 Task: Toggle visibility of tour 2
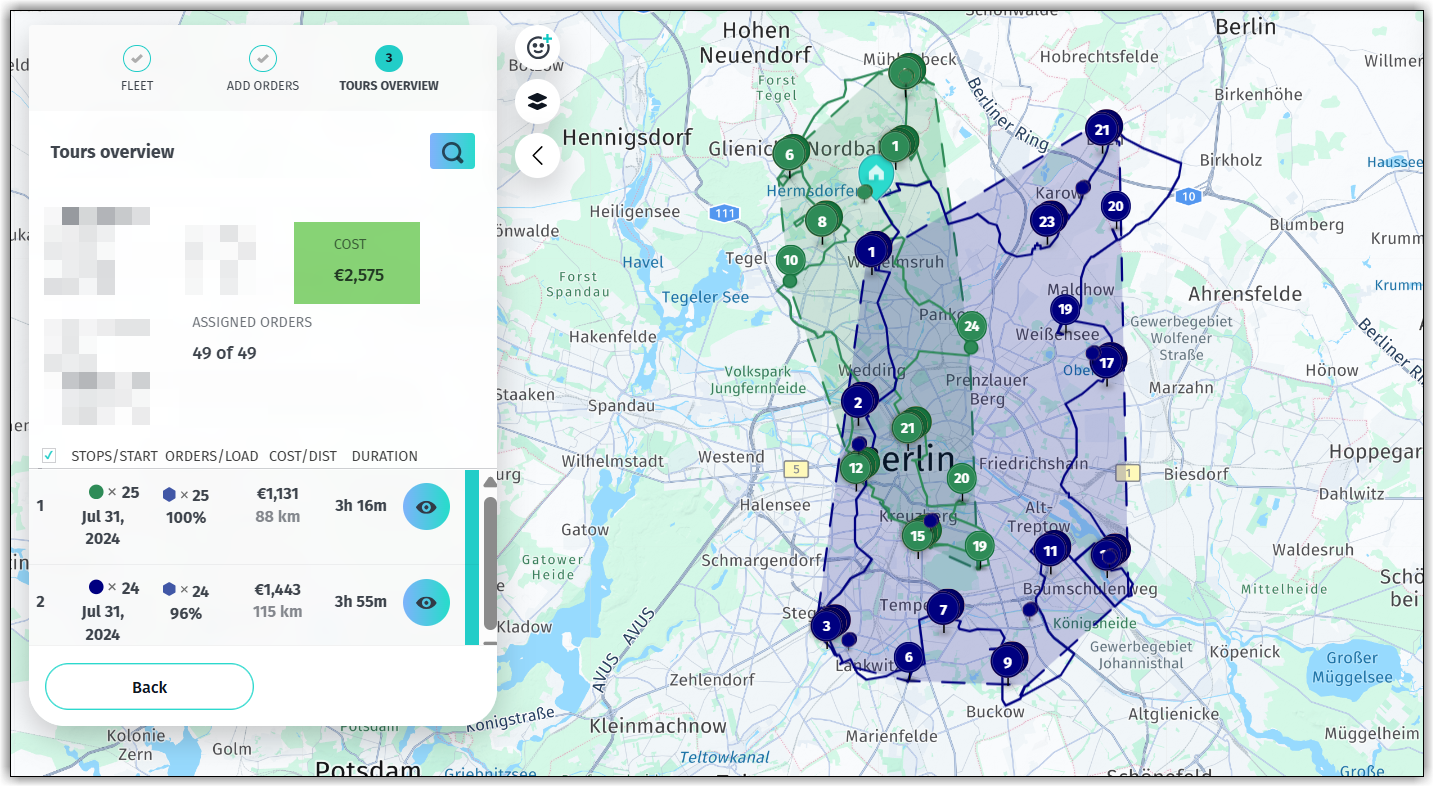(x=426, y=603)
